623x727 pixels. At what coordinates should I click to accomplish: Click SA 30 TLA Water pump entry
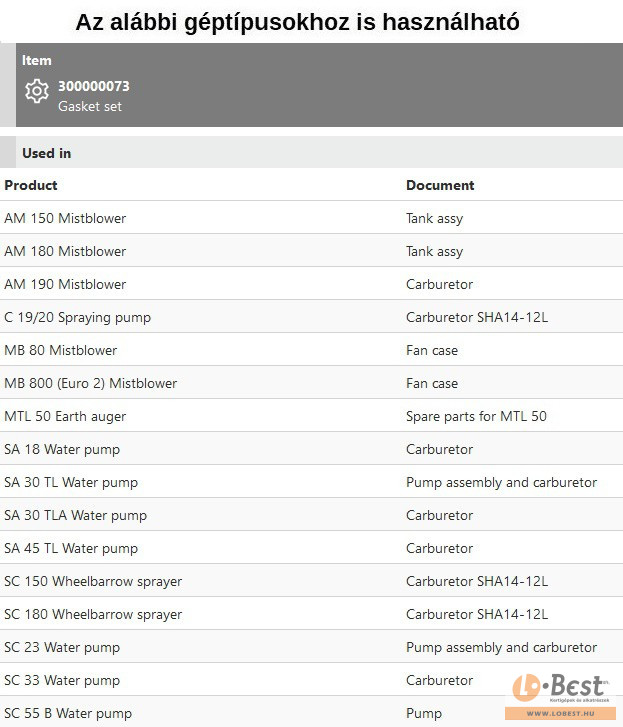tap(75, 515)
